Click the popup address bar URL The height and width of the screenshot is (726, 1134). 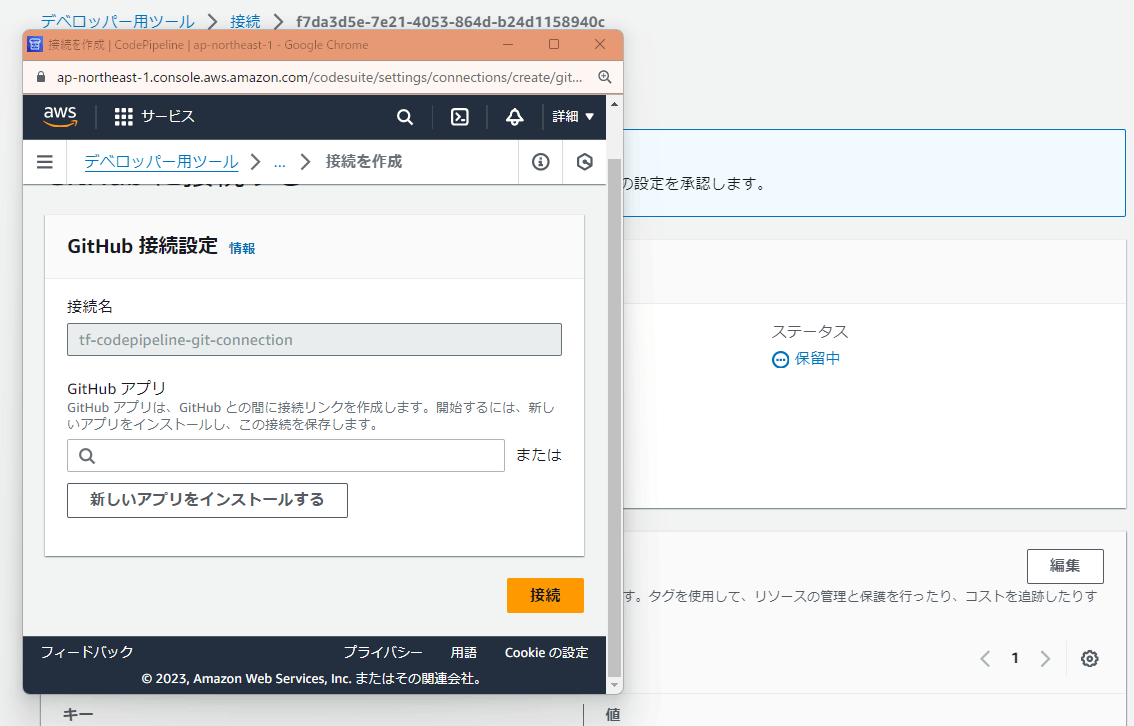(320, 77)
